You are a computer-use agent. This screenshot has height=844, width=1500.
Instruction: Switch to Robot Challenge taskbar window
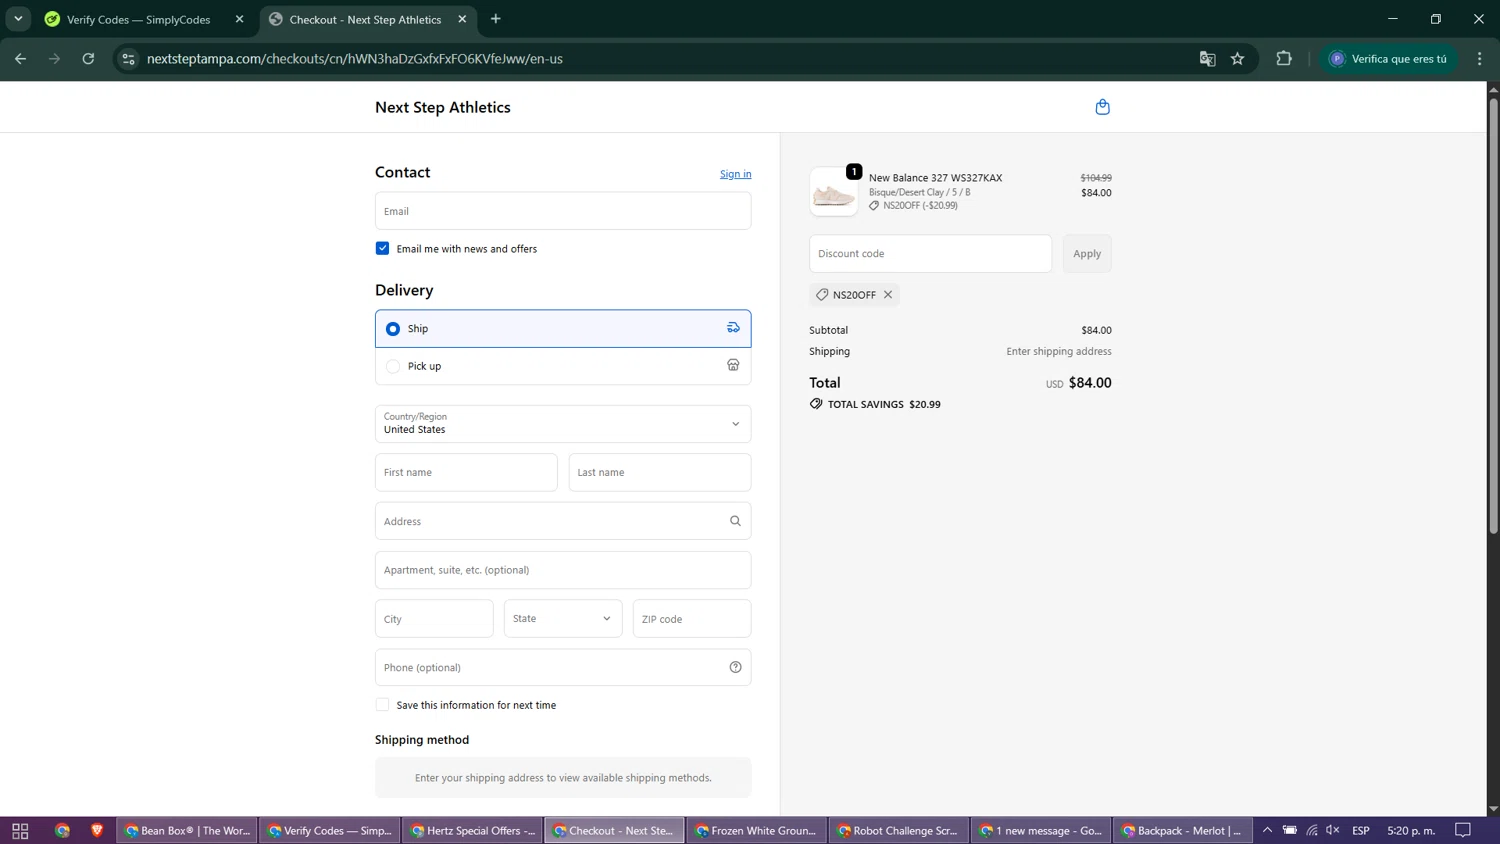pyautogui.click(x=898, y=831)
